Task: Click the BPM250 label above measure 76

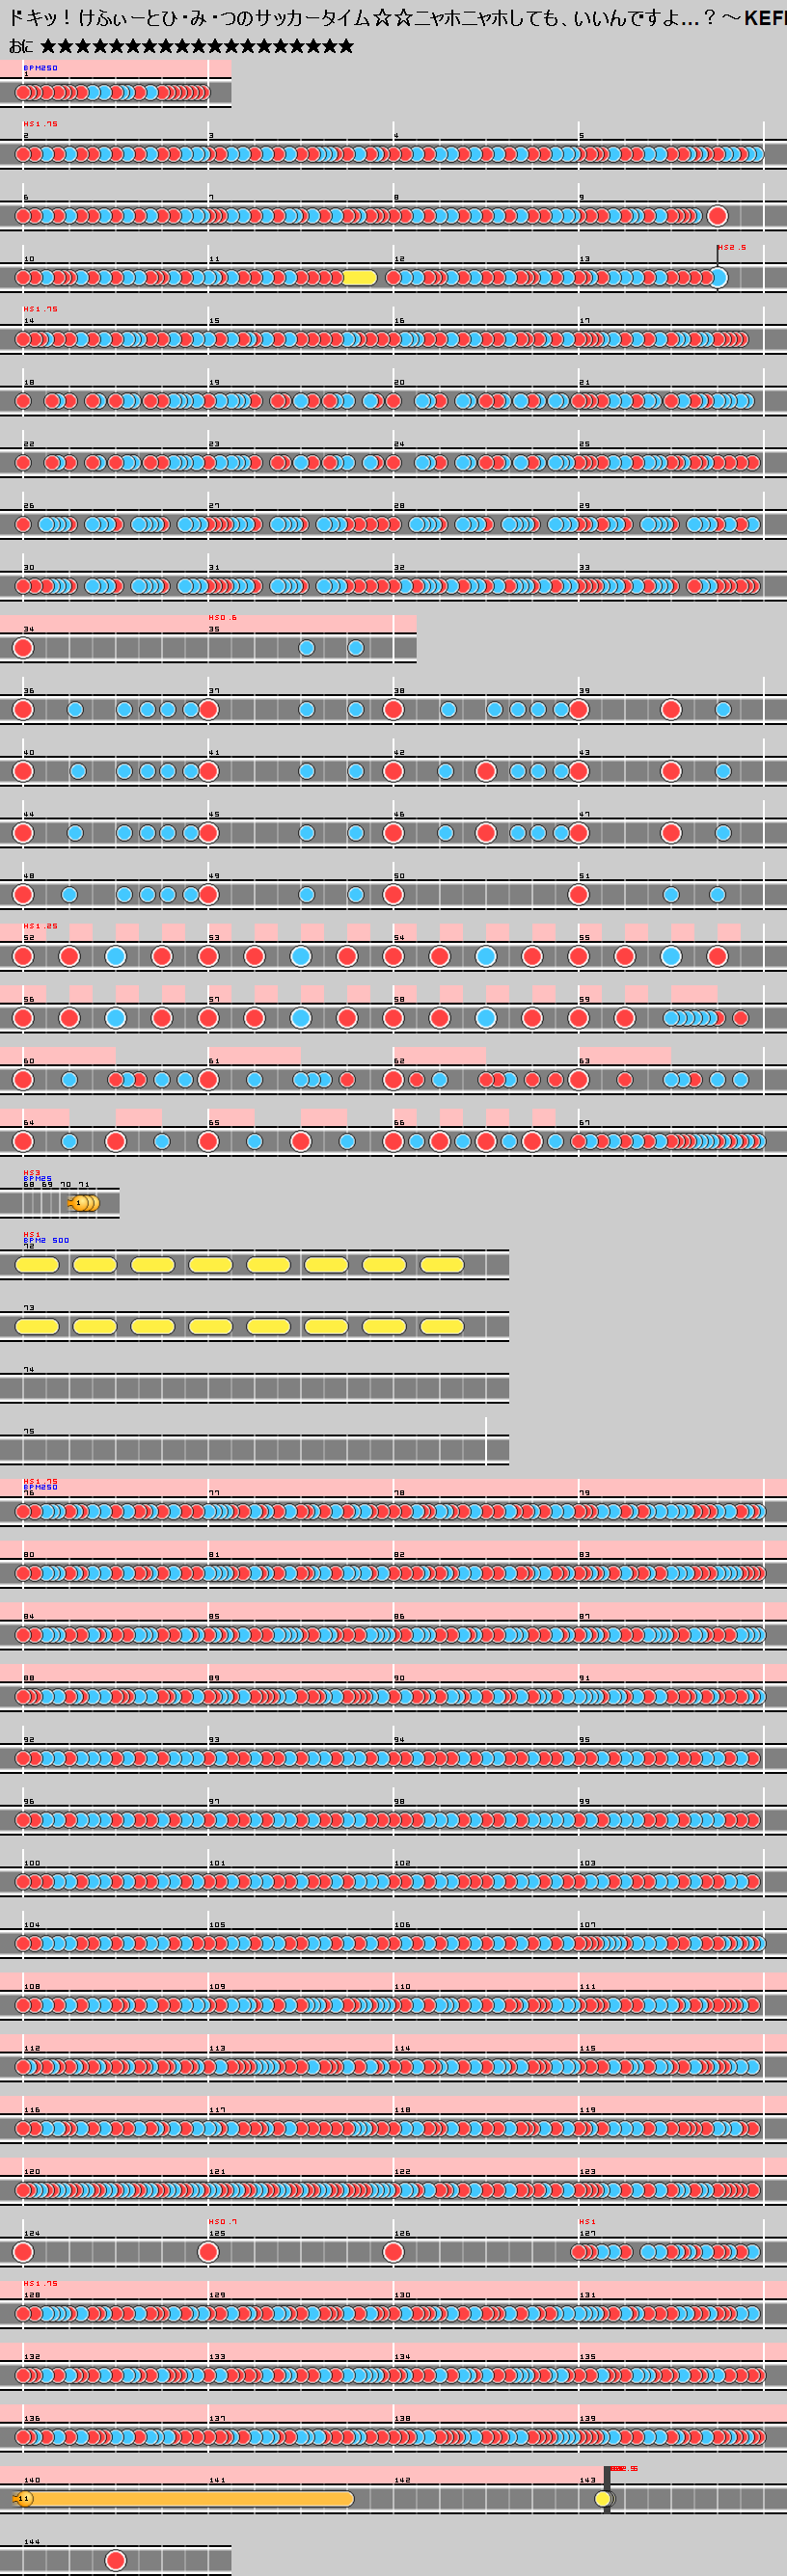Action: pyautogui.click(x=41, y=1487)
